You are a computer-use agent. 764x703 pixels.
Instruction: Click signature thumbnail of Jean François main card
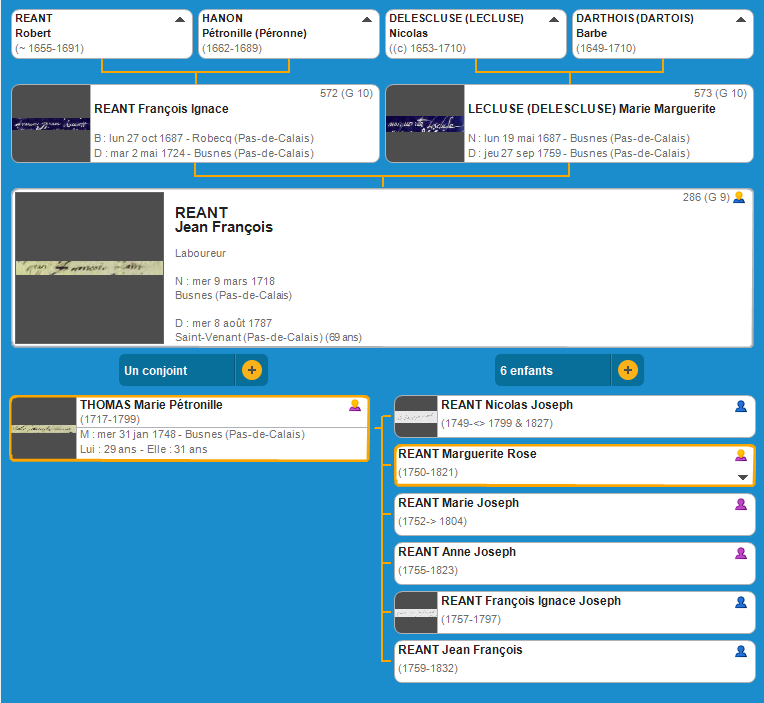(89, 268)
